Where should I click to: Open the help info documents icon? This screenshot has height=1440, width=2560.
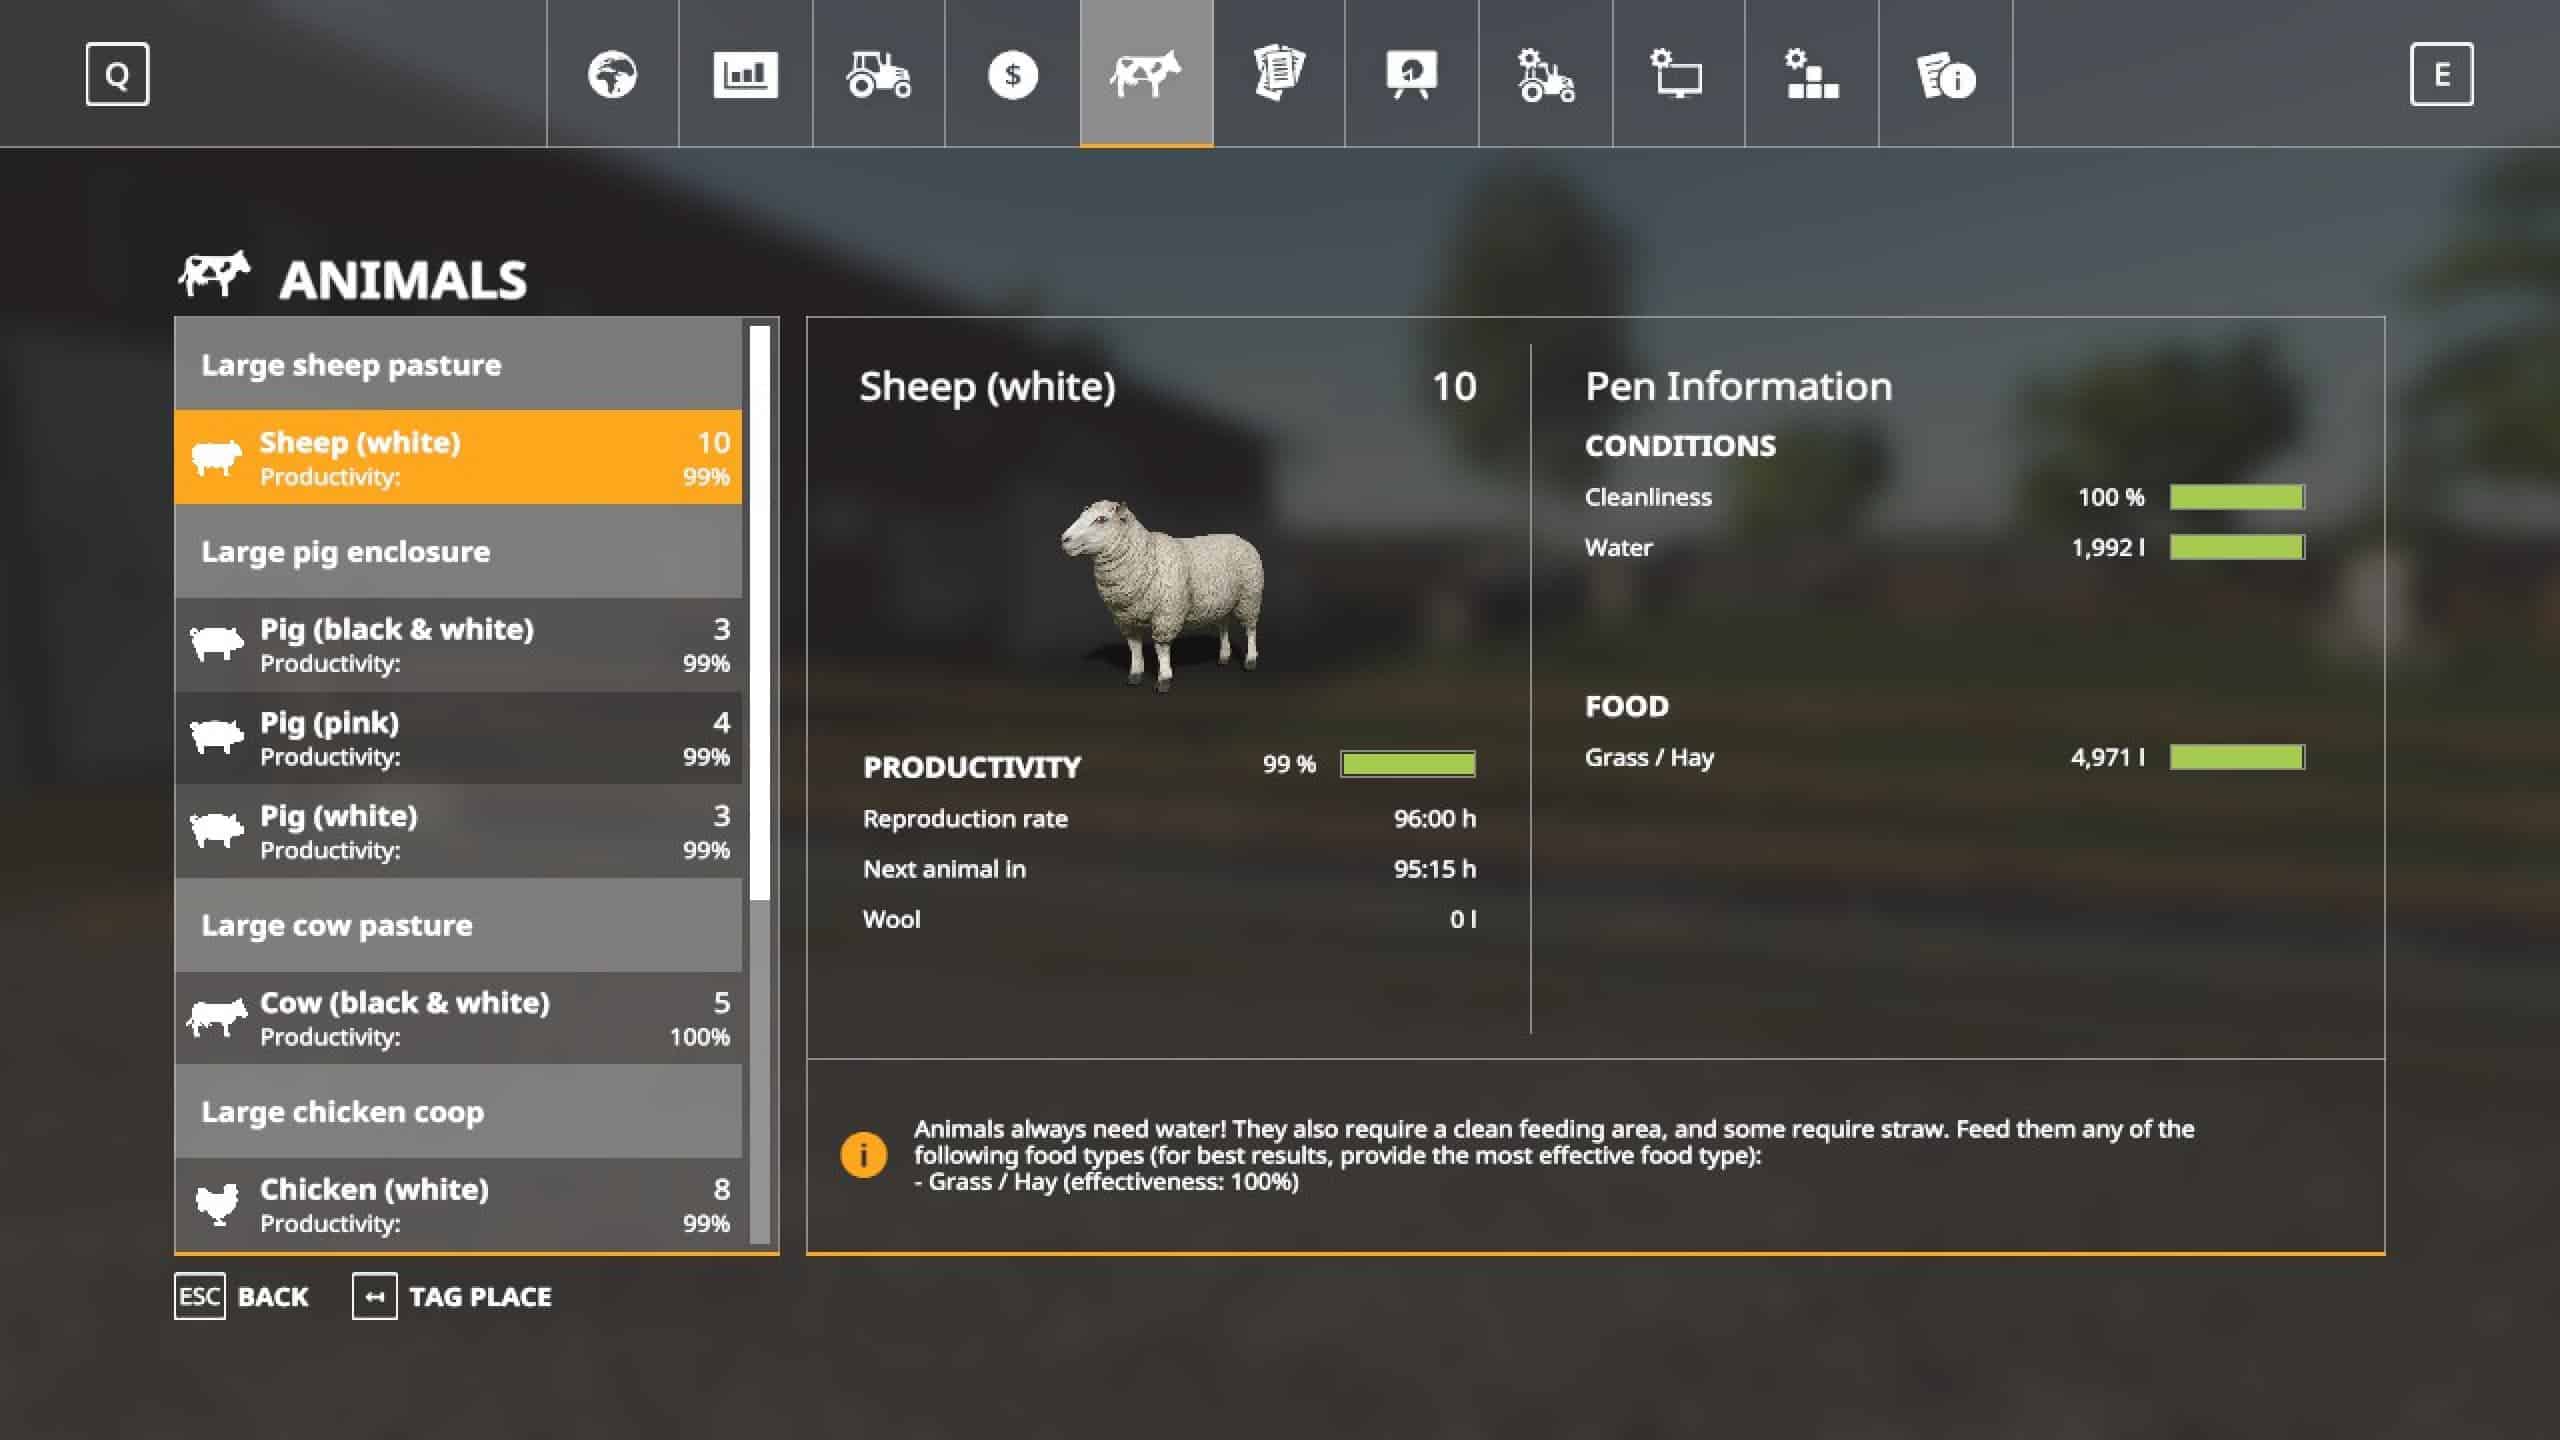click(x=1945, y=75)
